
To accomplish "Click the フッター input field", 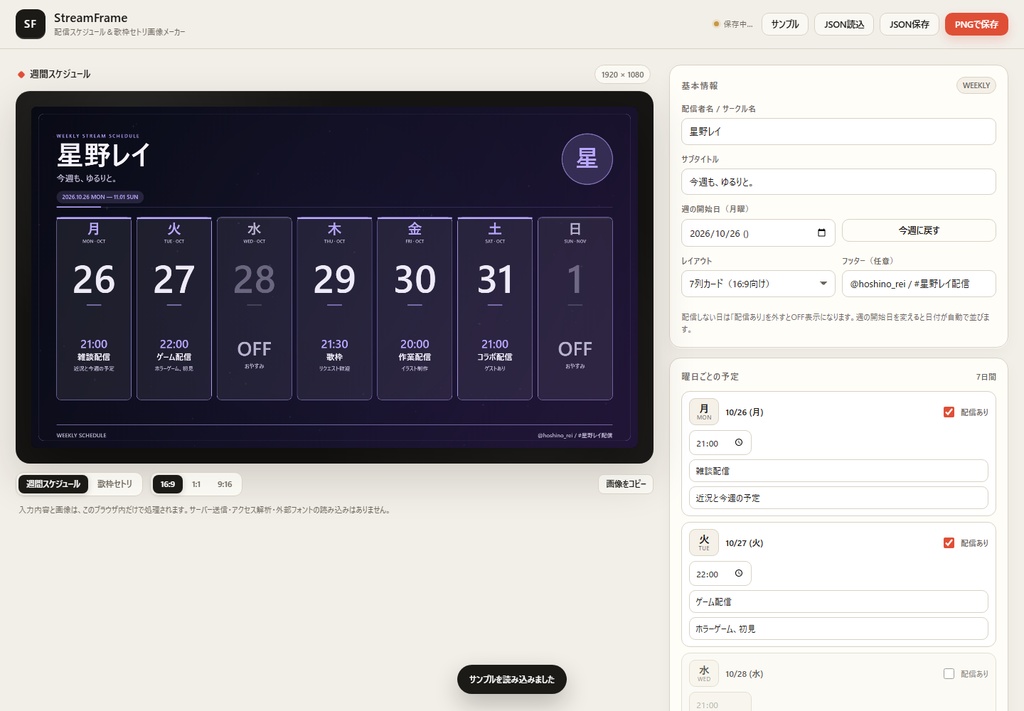I will click(x=919, y=284).
